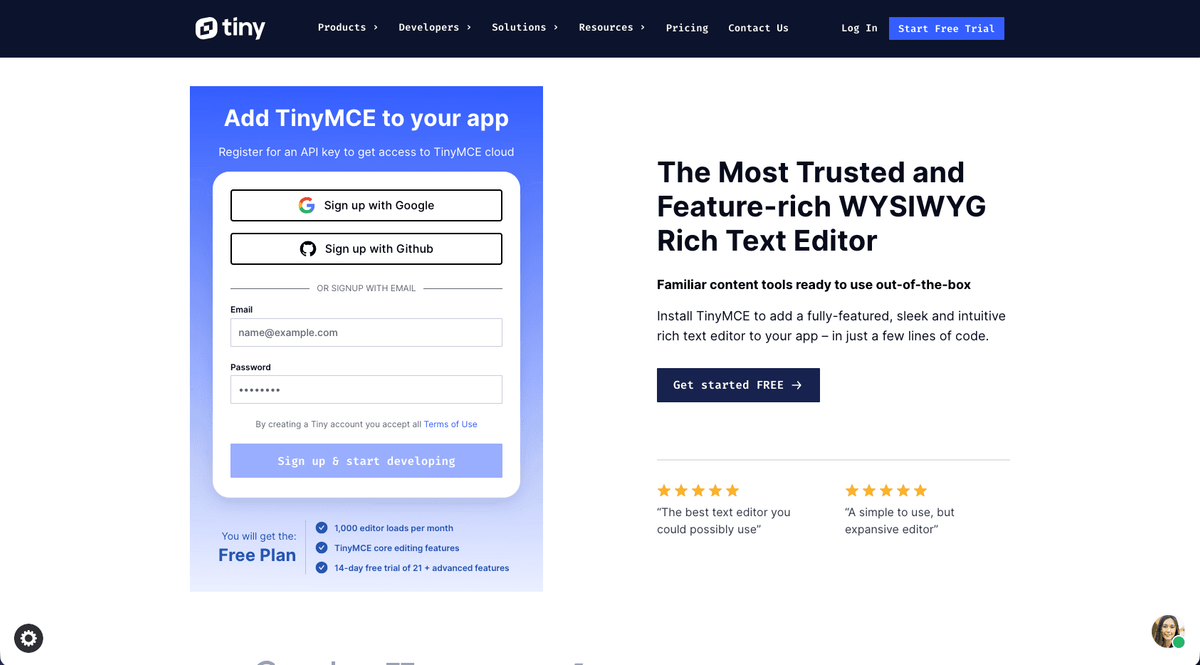The height and width of the screenshot is (665, 1200).
Task: Click the Github octocat icon
Action: pos(308,249)
